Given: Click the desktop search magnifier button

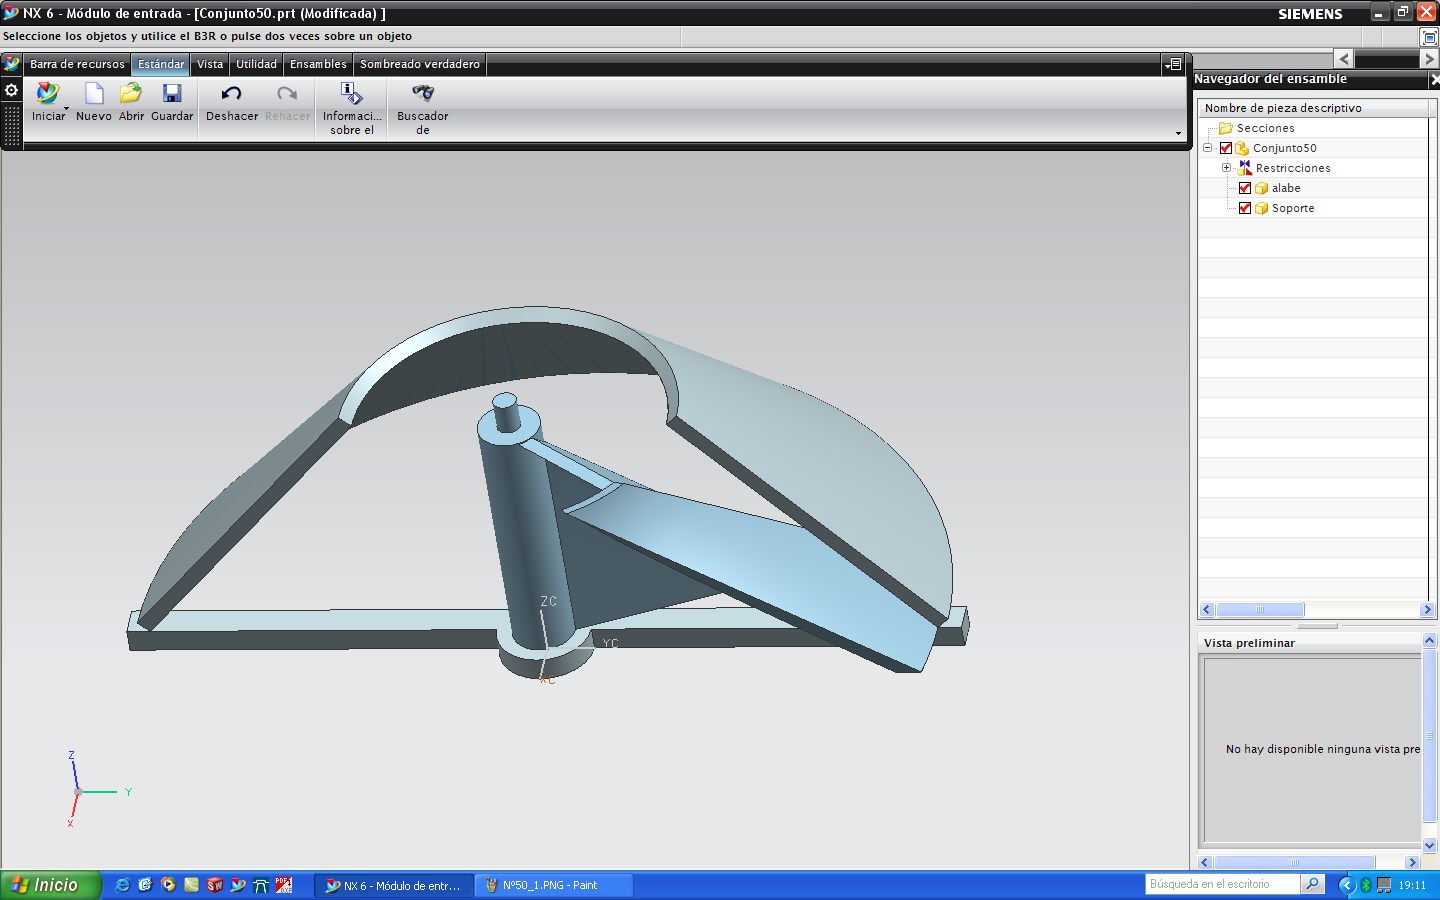Looking at the screenshot, I should click(x=1312, y=884).
